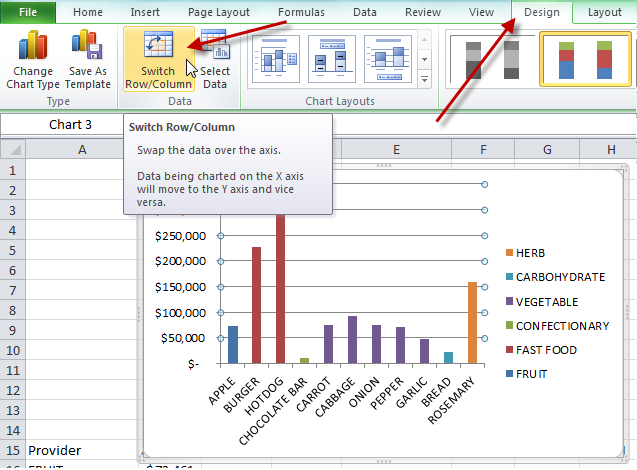This screenshot has width=637, height=470.
Task: Select row 15 header
Action: pyautogui.click(x=13, y=450)
